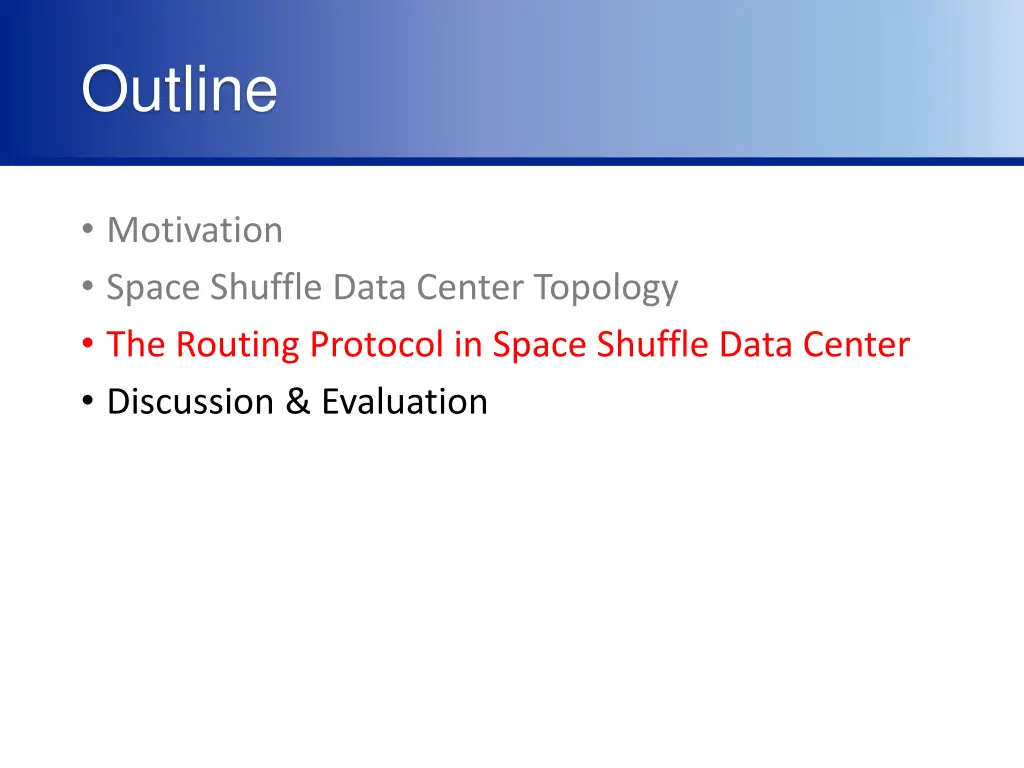Screen dimensions: 1024x768
Task: Click the red word "Center" ending the highlighted line
Action: point(856,344)
